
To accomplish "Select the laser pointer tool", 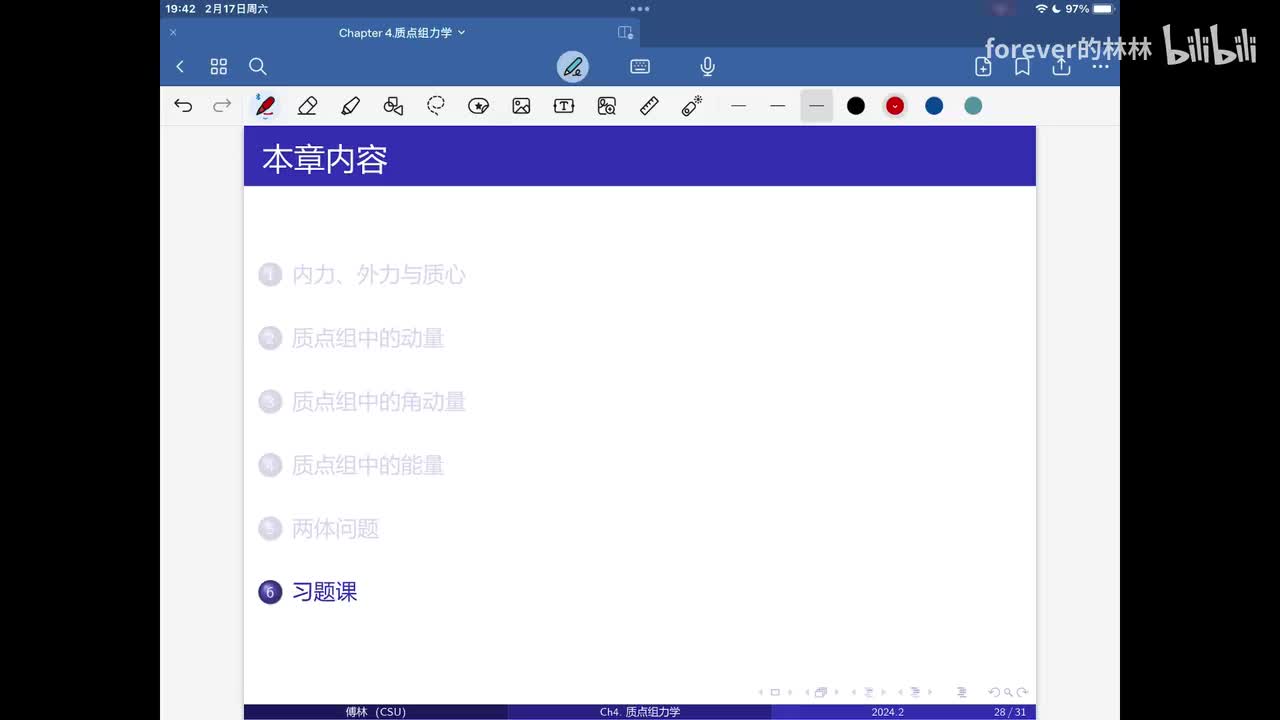I will tap(692, 105).
